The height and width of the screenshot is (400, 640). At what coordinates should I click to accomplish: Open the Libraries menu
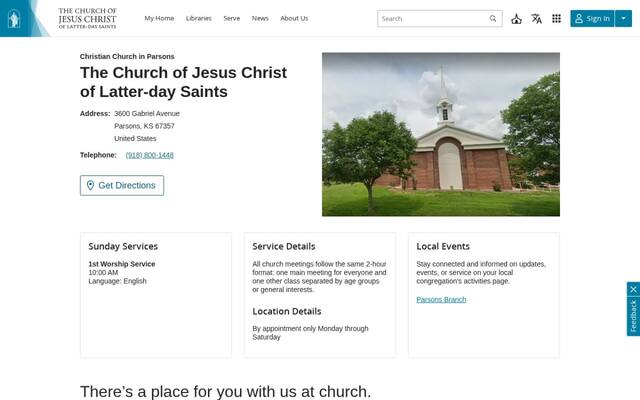pyautogui.click(x=199, y=18)
